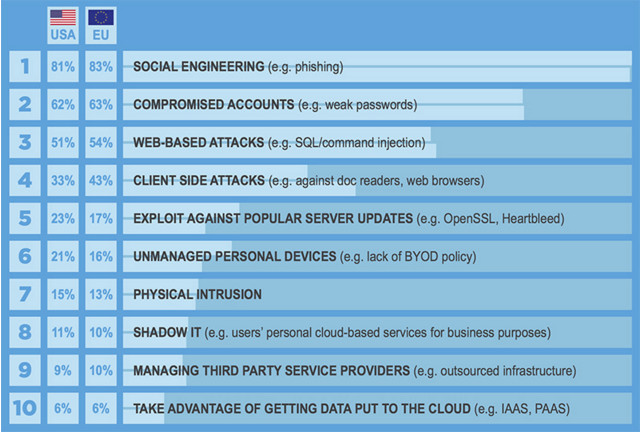Select the EU 17% server updates exploit value
Screen dimensions: 640x432
[101, 218]
